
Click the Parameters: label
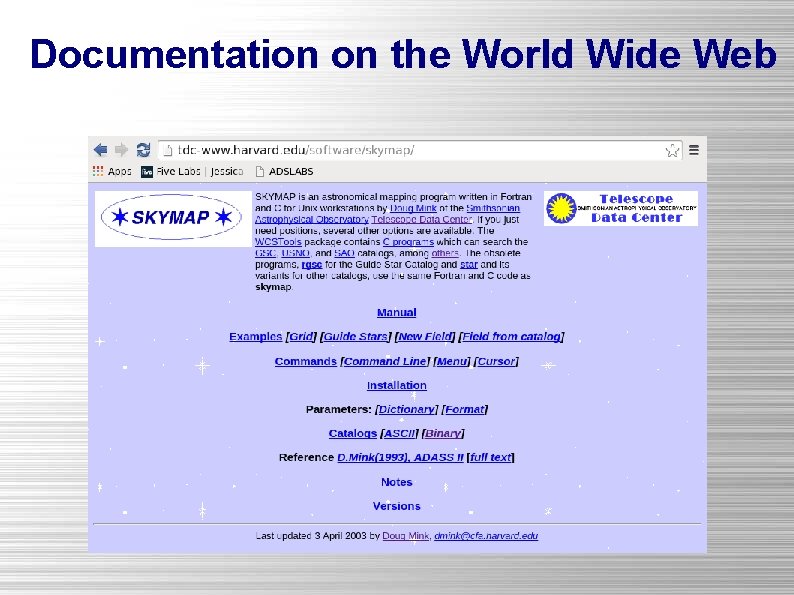tap(339, 409)
